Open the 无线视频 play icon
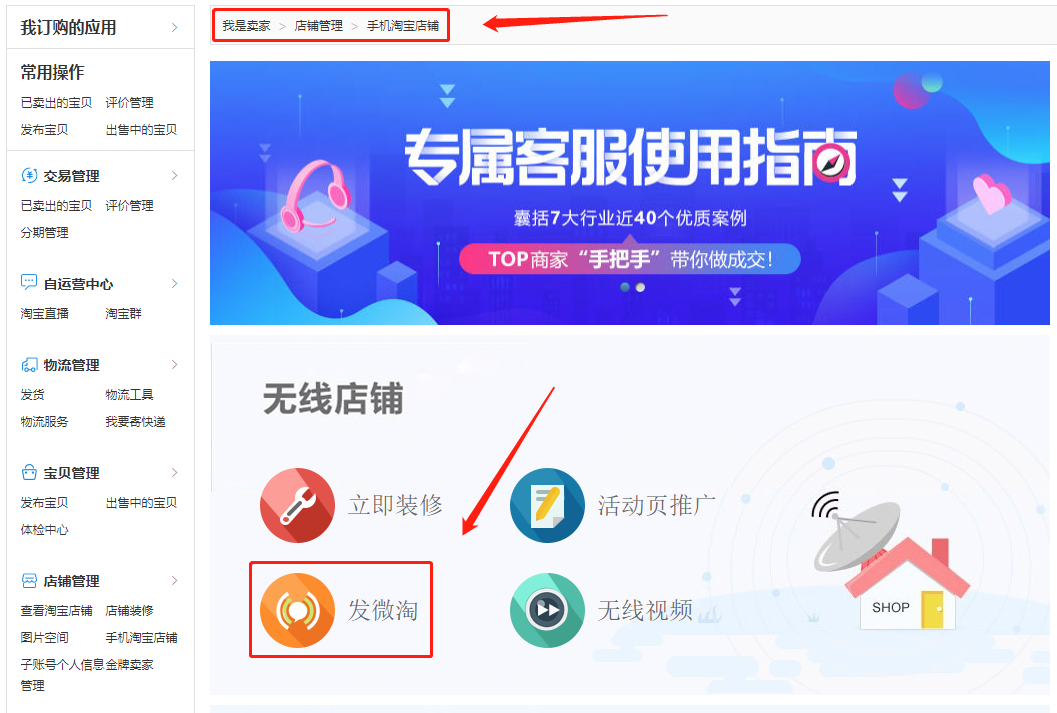This screenshot has width=1057, height=713. point(547,610)
